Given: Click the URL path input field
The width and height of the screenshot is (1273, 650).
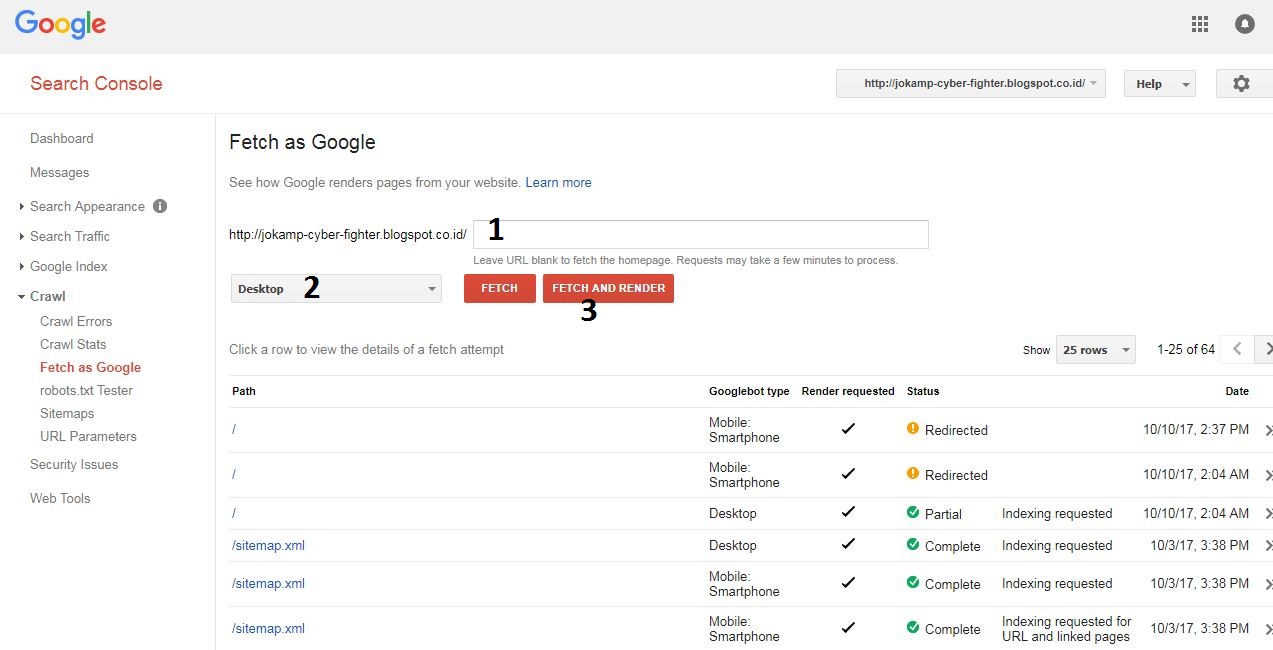Looking at the screenshot, I should pos(700,234).
